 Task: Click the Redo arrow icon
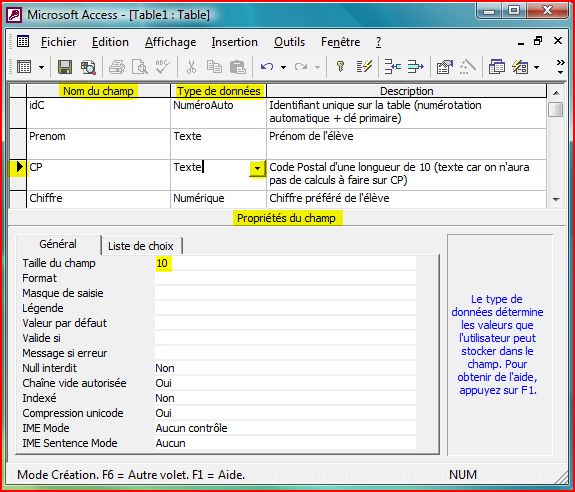point(301,67)
